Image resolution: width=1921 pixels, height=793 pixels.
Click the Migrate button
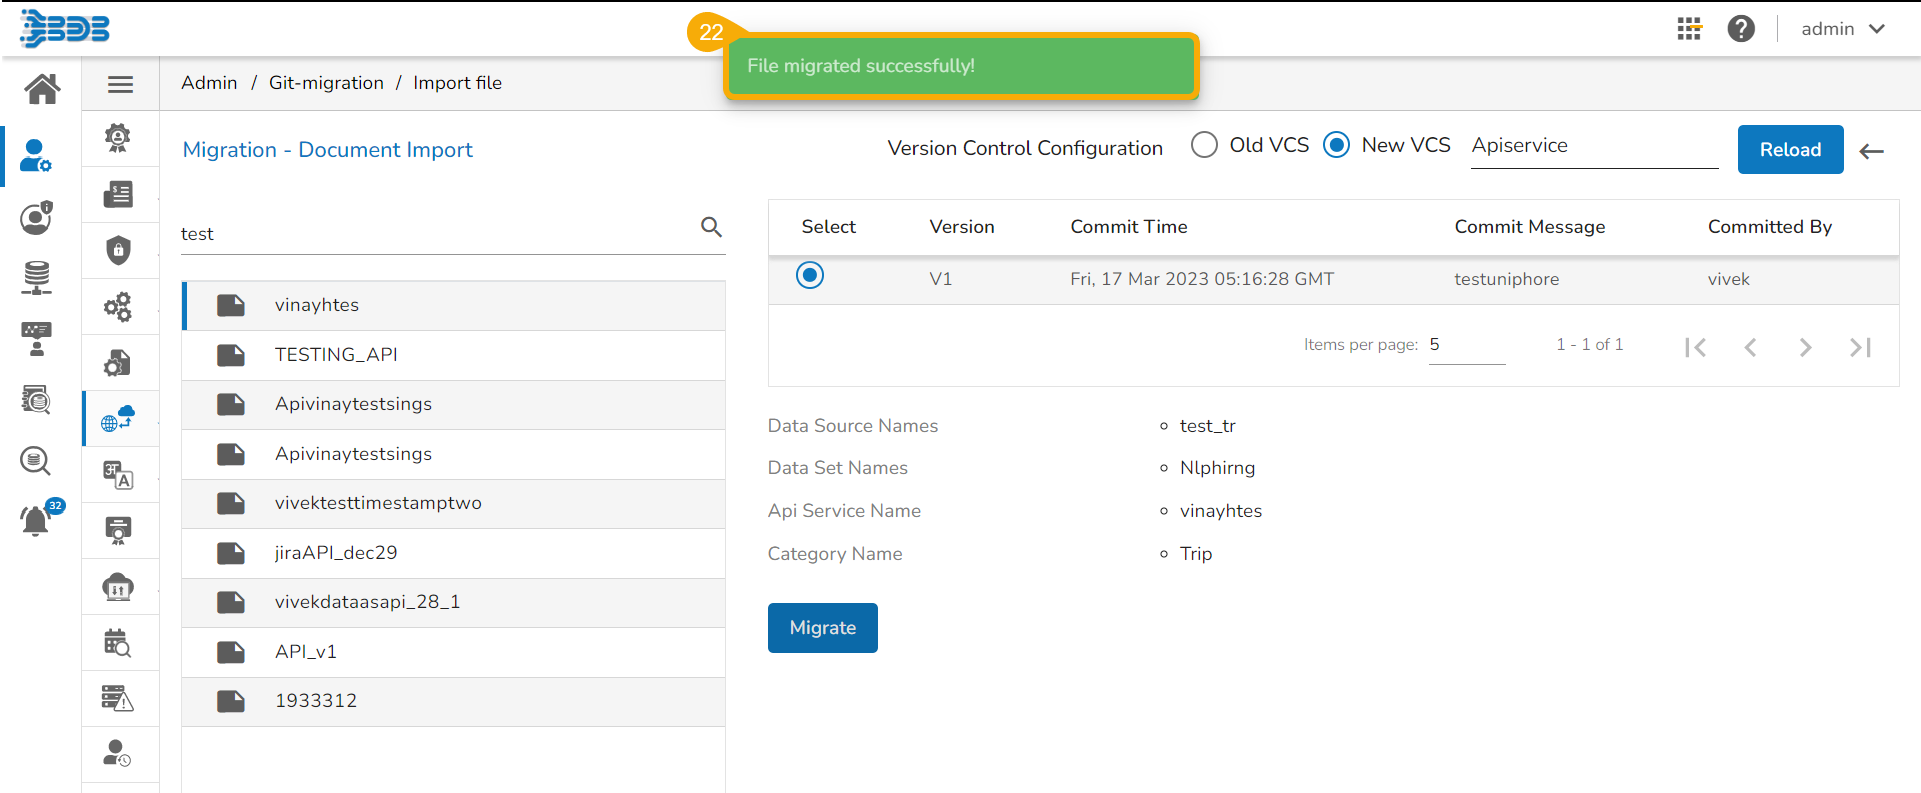pos(822,628)
